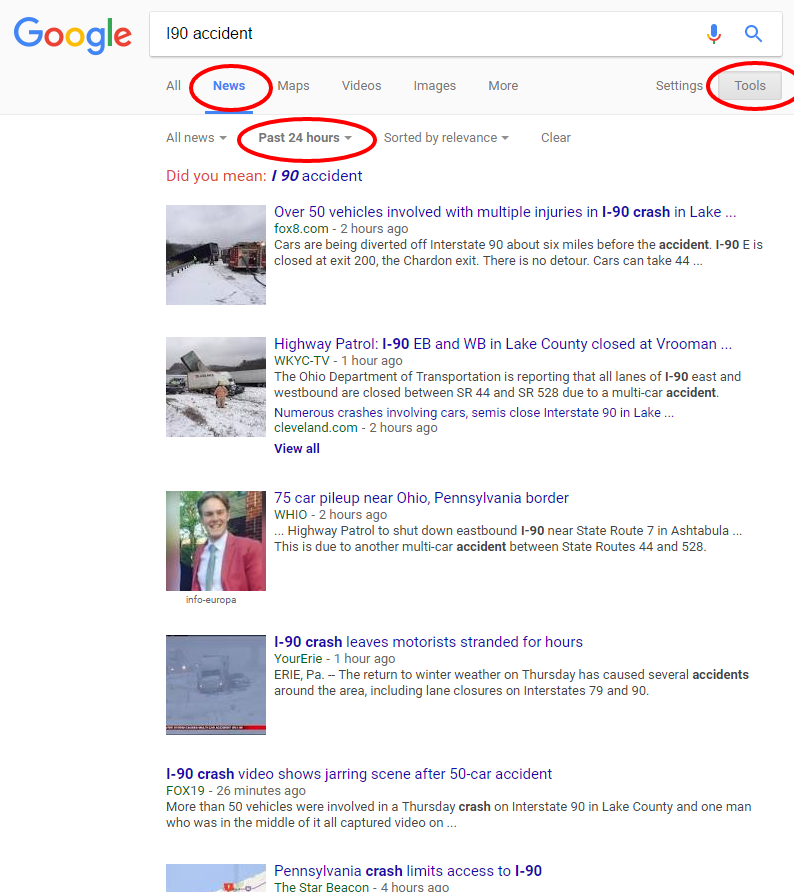Go to the Images tab
The height and width of the screenshot is (892, 794).
point(434,86)
